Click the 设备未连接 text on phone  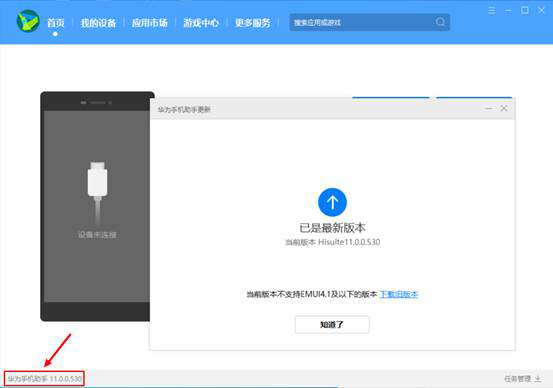tap(97, 235)
